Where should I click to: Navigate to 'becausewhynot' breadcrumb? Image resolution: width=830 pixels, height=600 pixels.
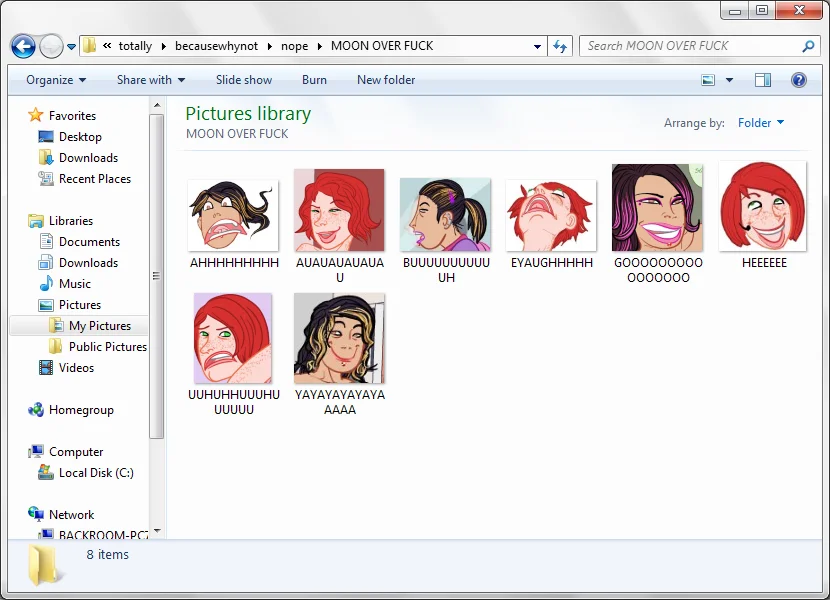pyautogui.click(x=216, y=46)
